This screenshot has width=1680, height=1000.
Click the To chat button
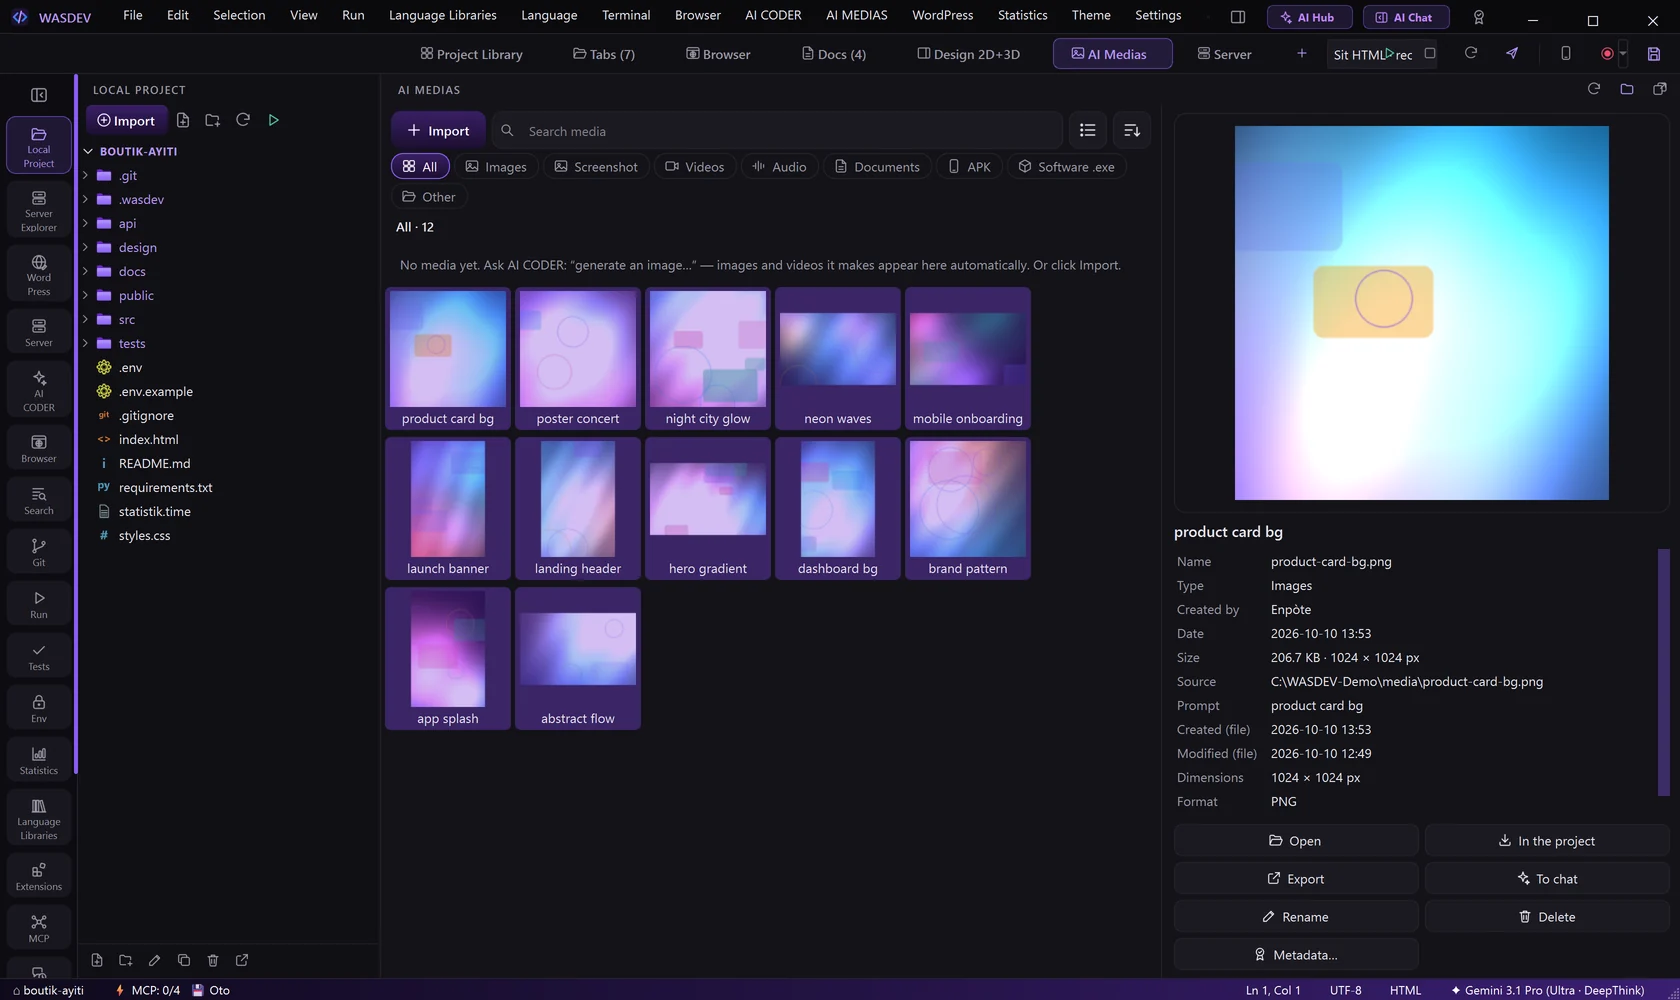pyautogui.click(x=1547, y=879)
